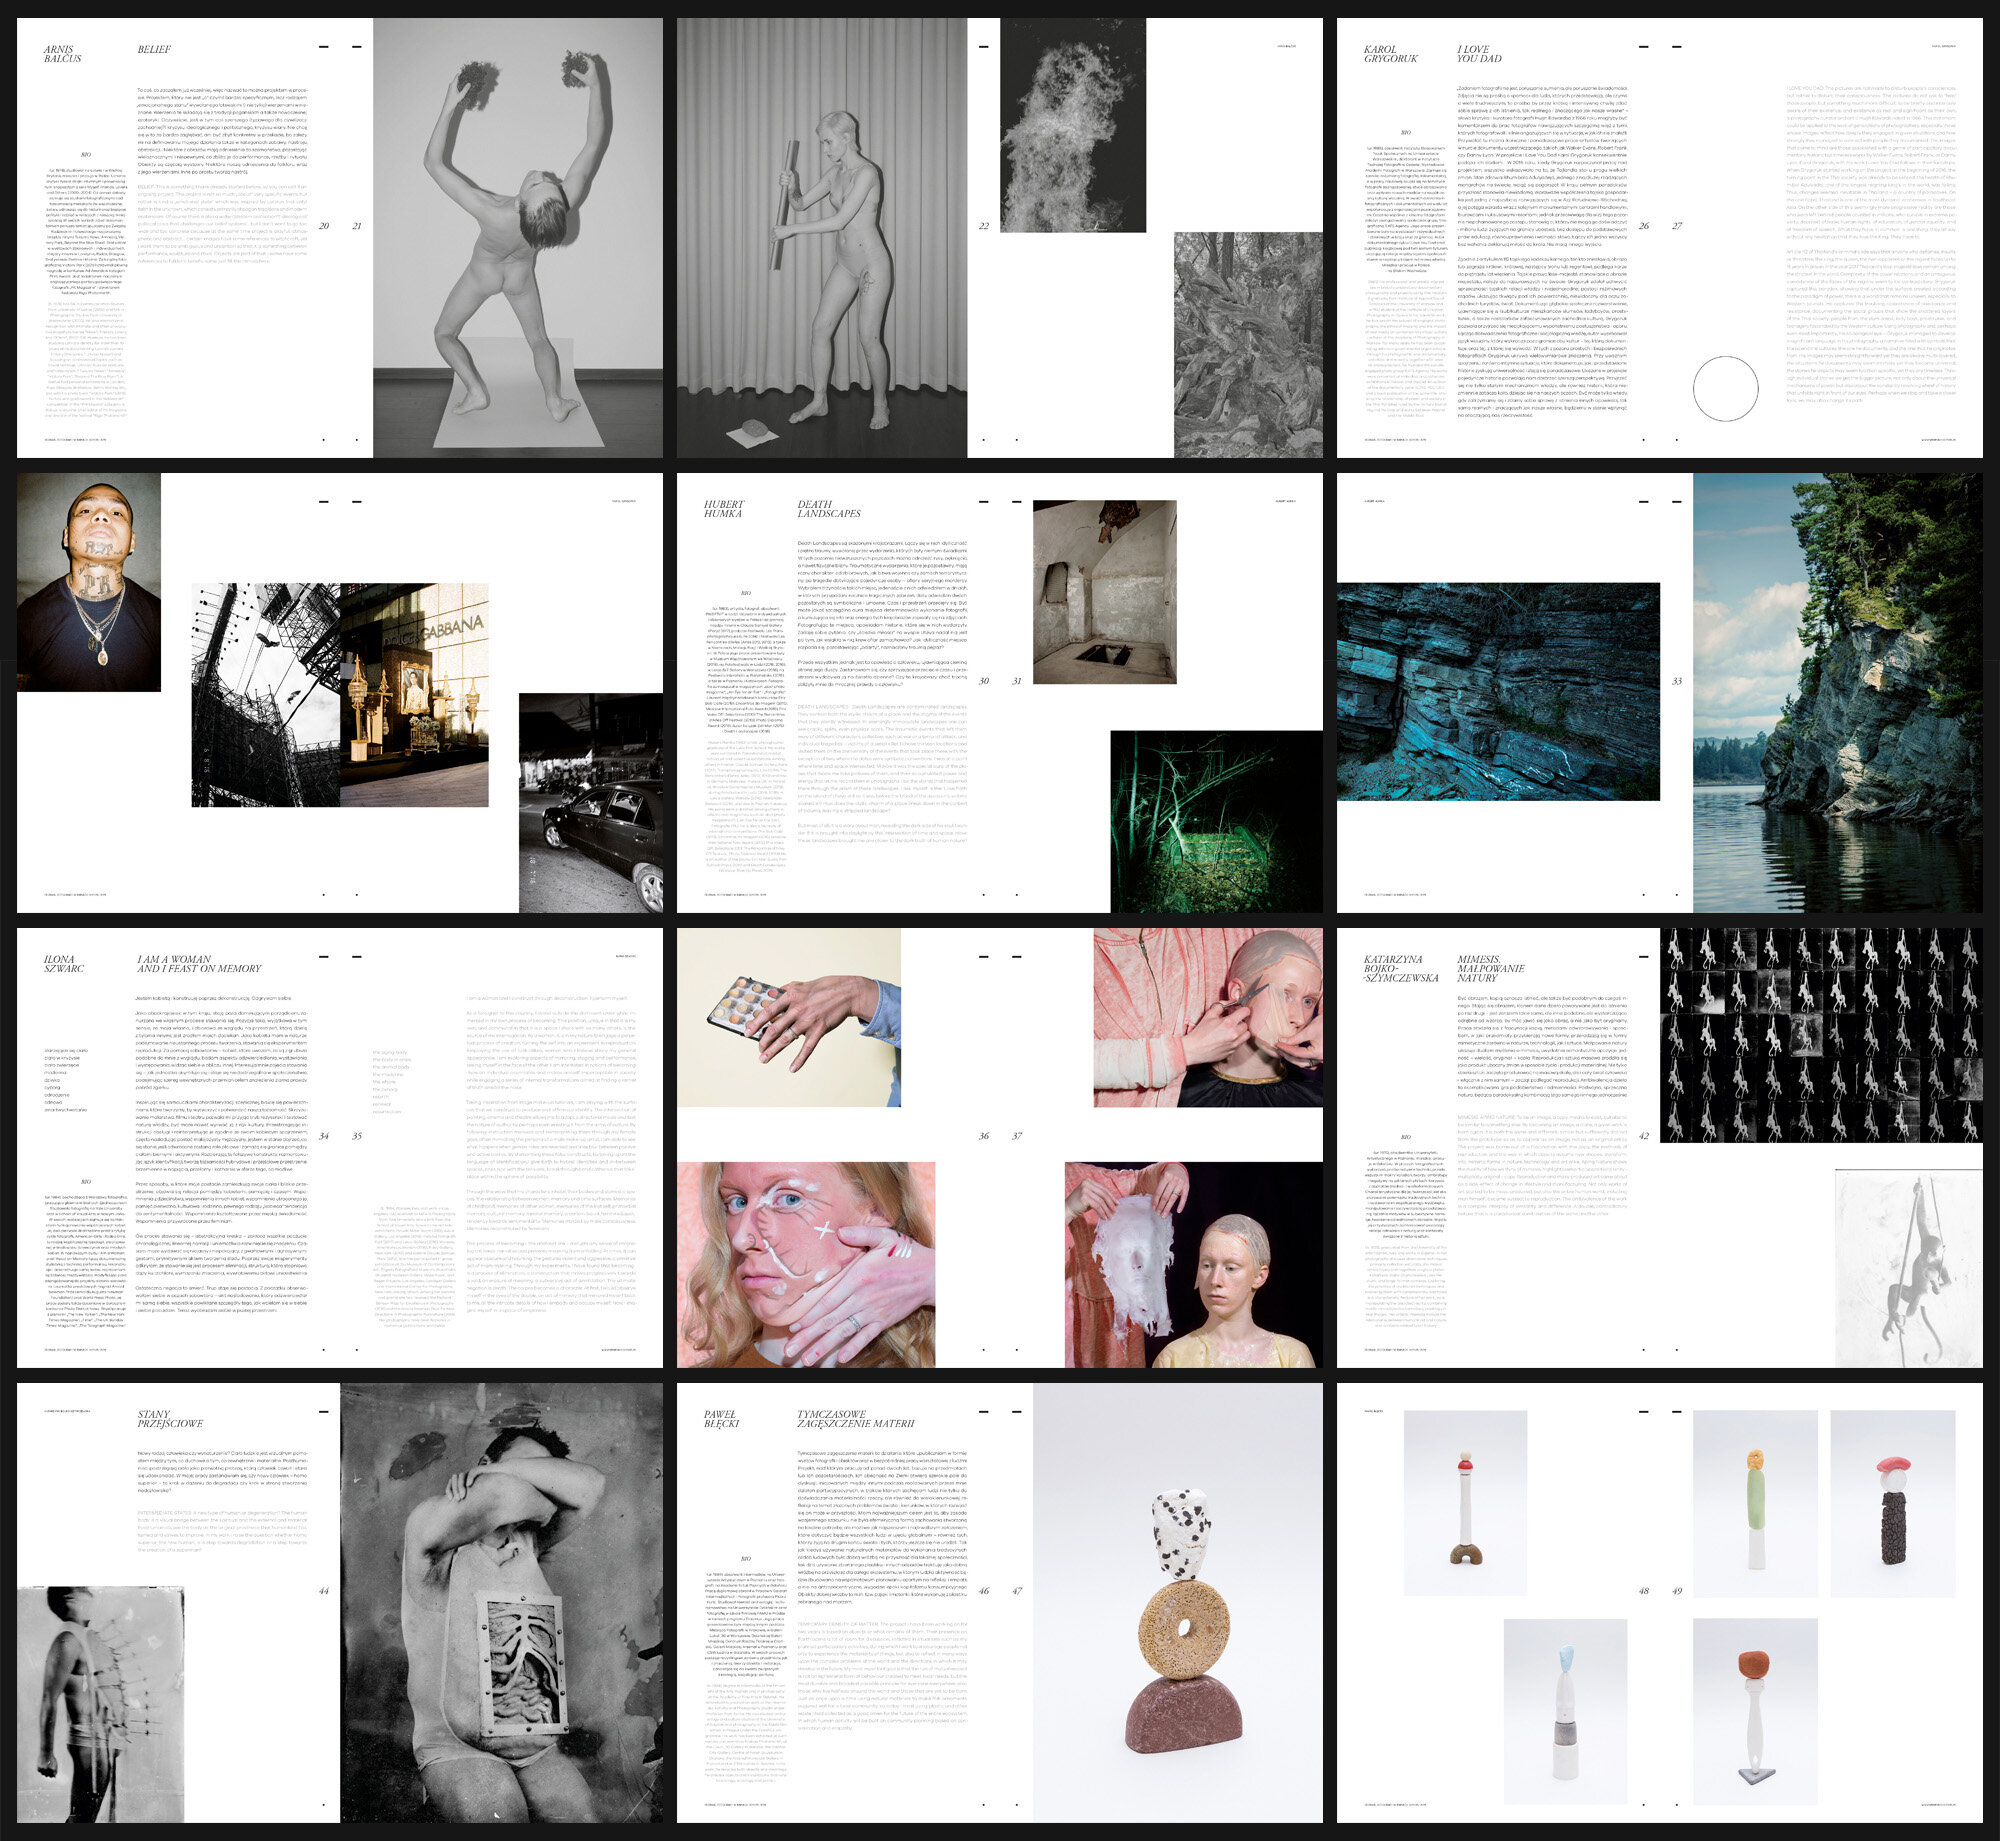The height and width of the screenshot is (1841, 2000).
Task: Click page number "42"
Action: coord(1644,1136)
